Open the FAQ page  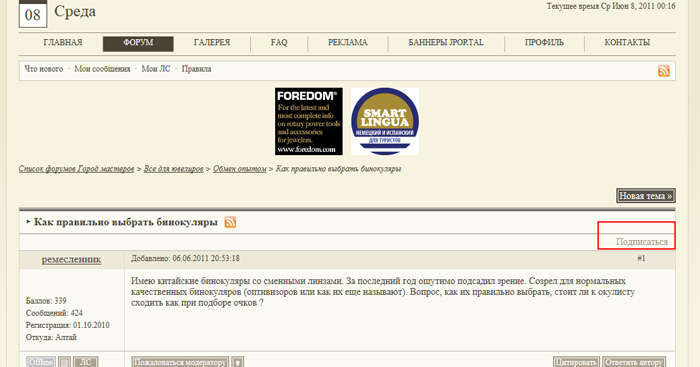coord(279,42)
